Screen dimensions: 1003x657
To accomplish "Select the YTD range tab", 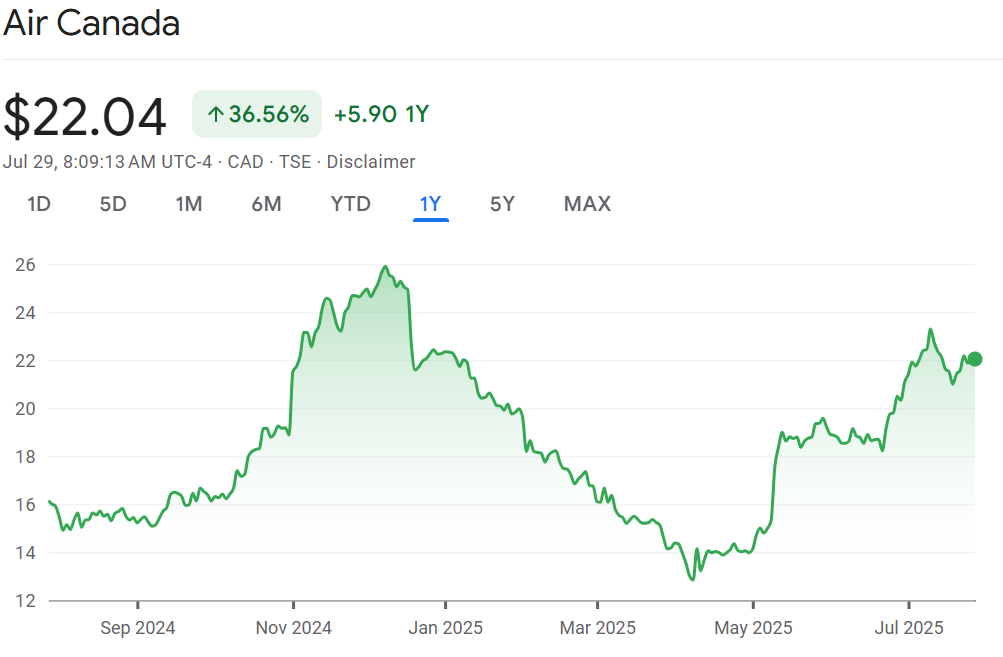I will [x=351, y=204].
